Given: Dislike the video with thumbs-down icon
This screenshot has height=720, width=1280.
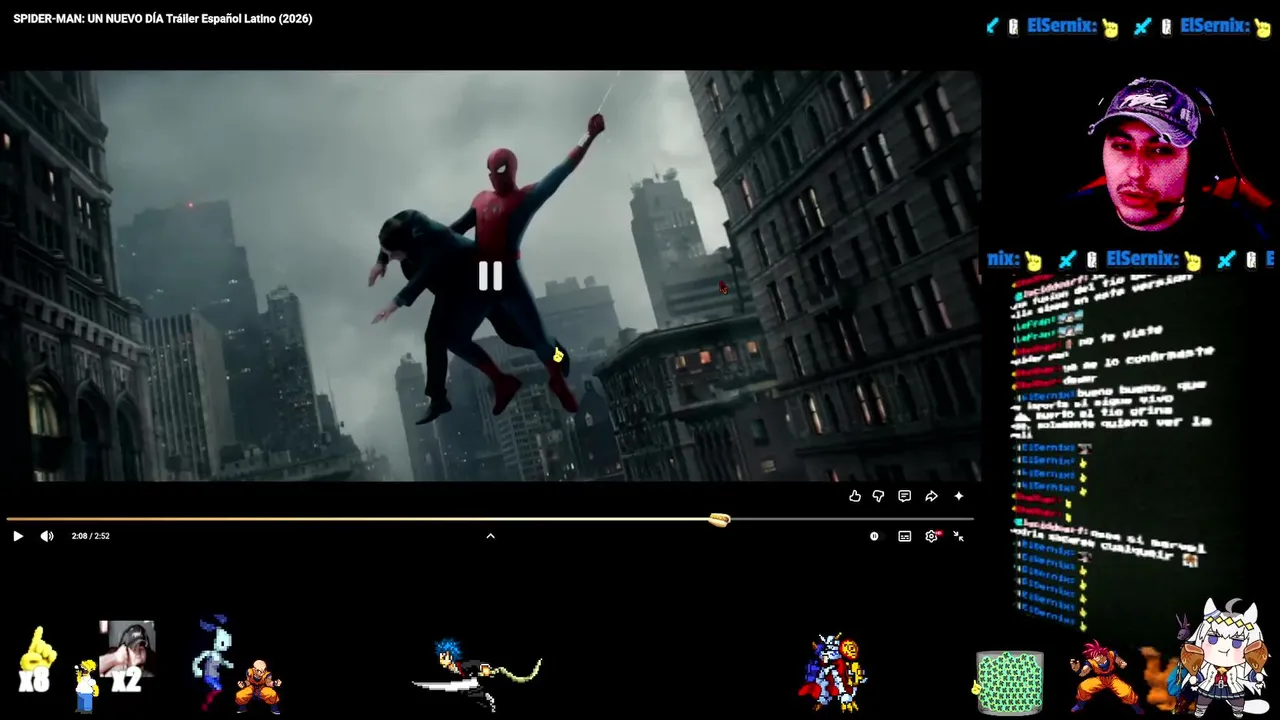Looking at the screenshot, I should pyautogui.click(x=878, y=496).
